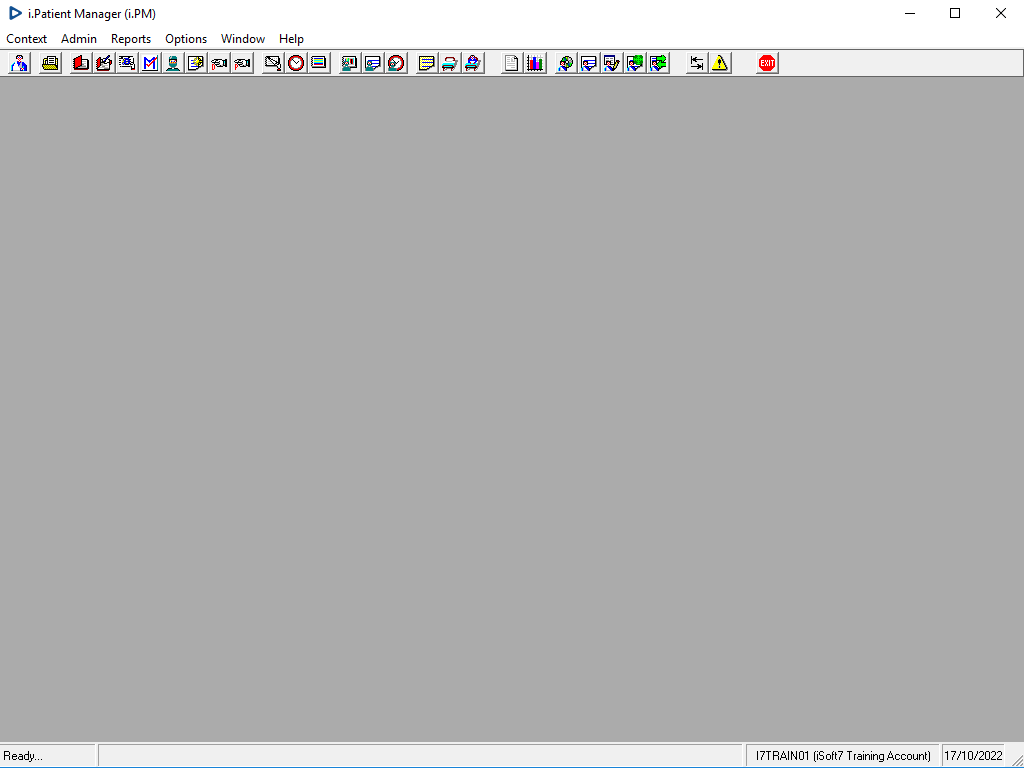Click the Ready... status text
This screenshot has width=1024, height=768.
point(23,756)
